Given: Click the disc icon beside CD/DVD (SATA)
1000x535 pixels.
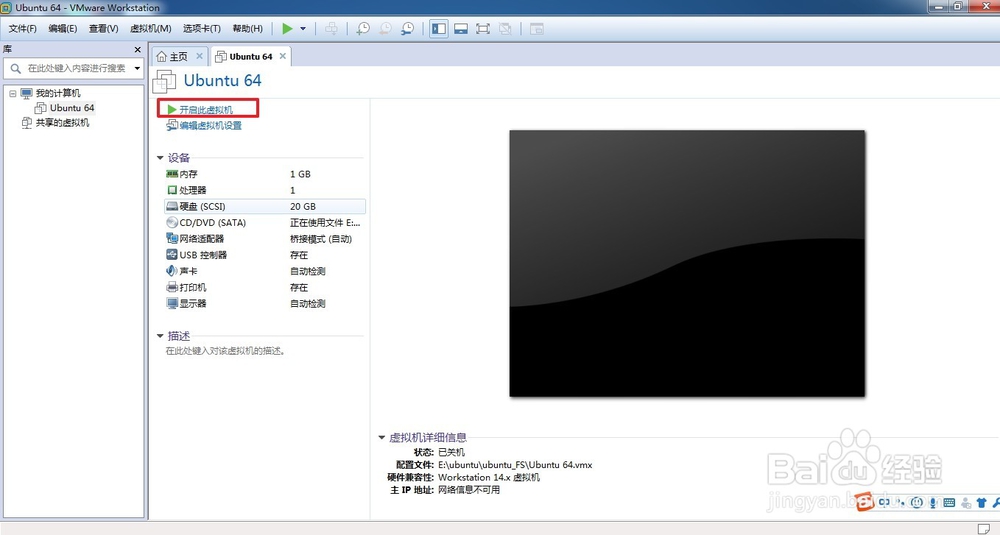Looking at the screenshot, I should [172, 223].
